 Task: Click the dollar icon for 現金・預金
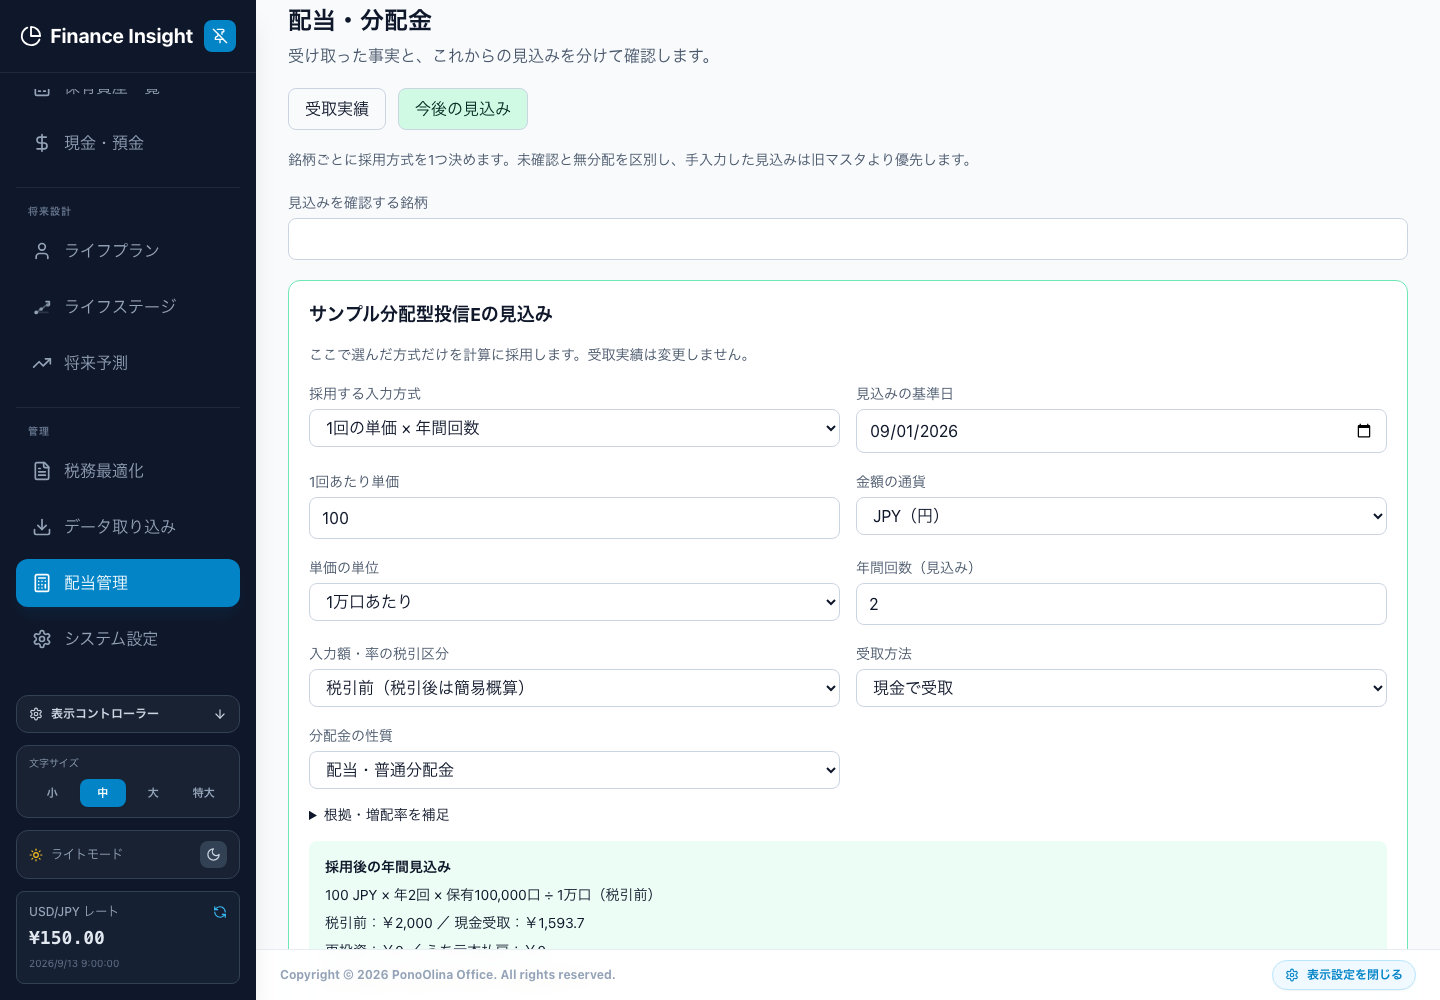pyautogui.click(x=42, y=143)
